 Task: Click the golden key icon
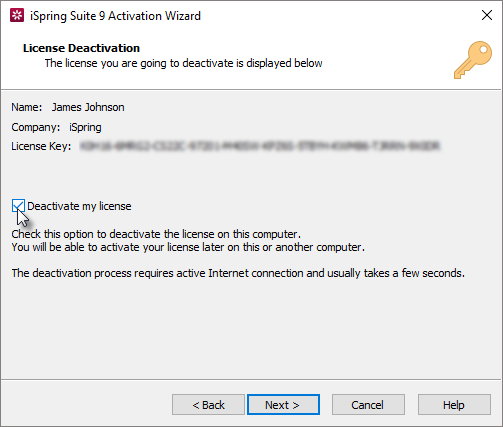coord(473,60)
